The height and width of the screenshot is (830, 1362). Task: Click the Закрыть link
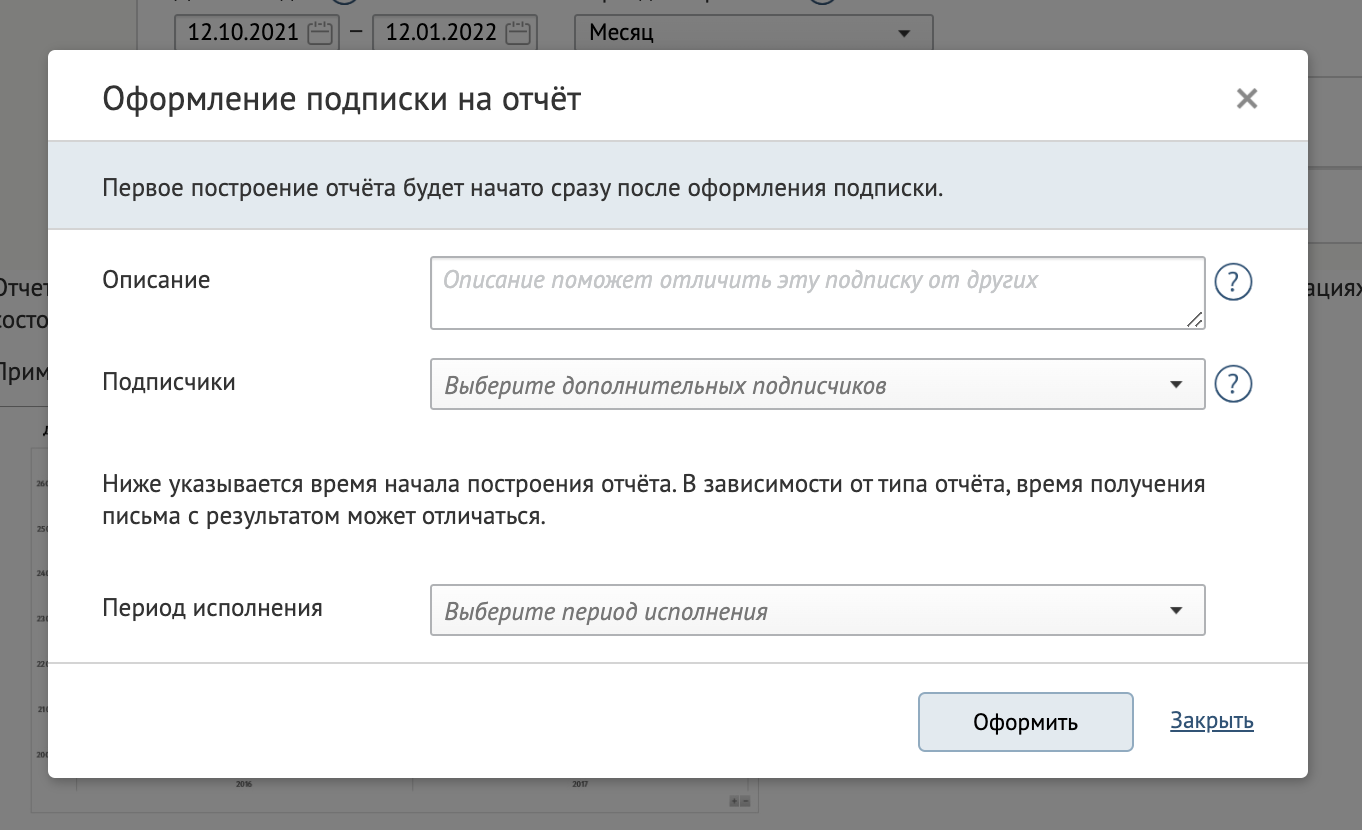point(1212,721)
